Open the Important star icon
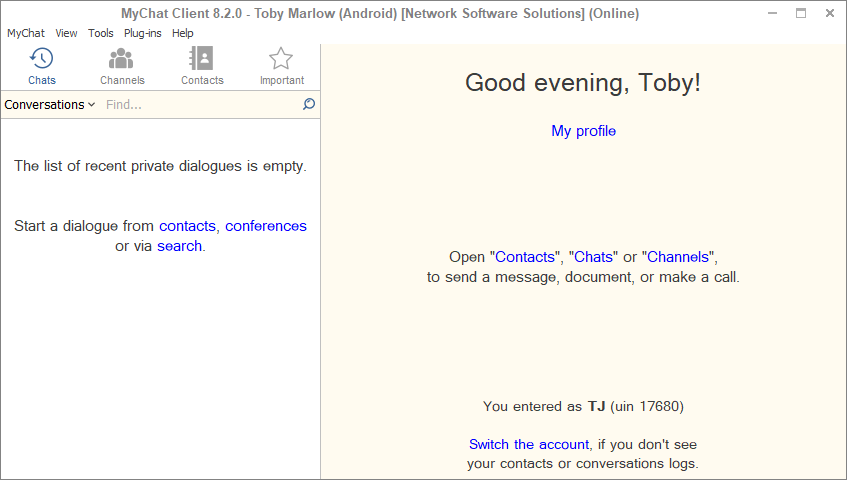The height and width of the screenshot is (480, 847). (x=281, y=59)
